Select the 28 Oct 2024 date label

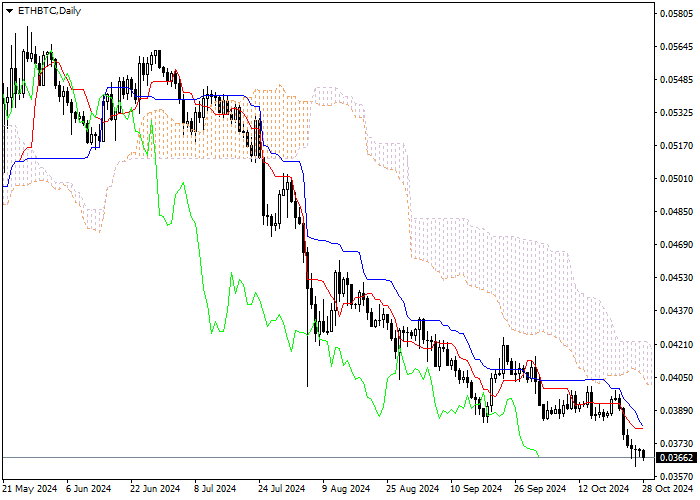click(668, 488)
